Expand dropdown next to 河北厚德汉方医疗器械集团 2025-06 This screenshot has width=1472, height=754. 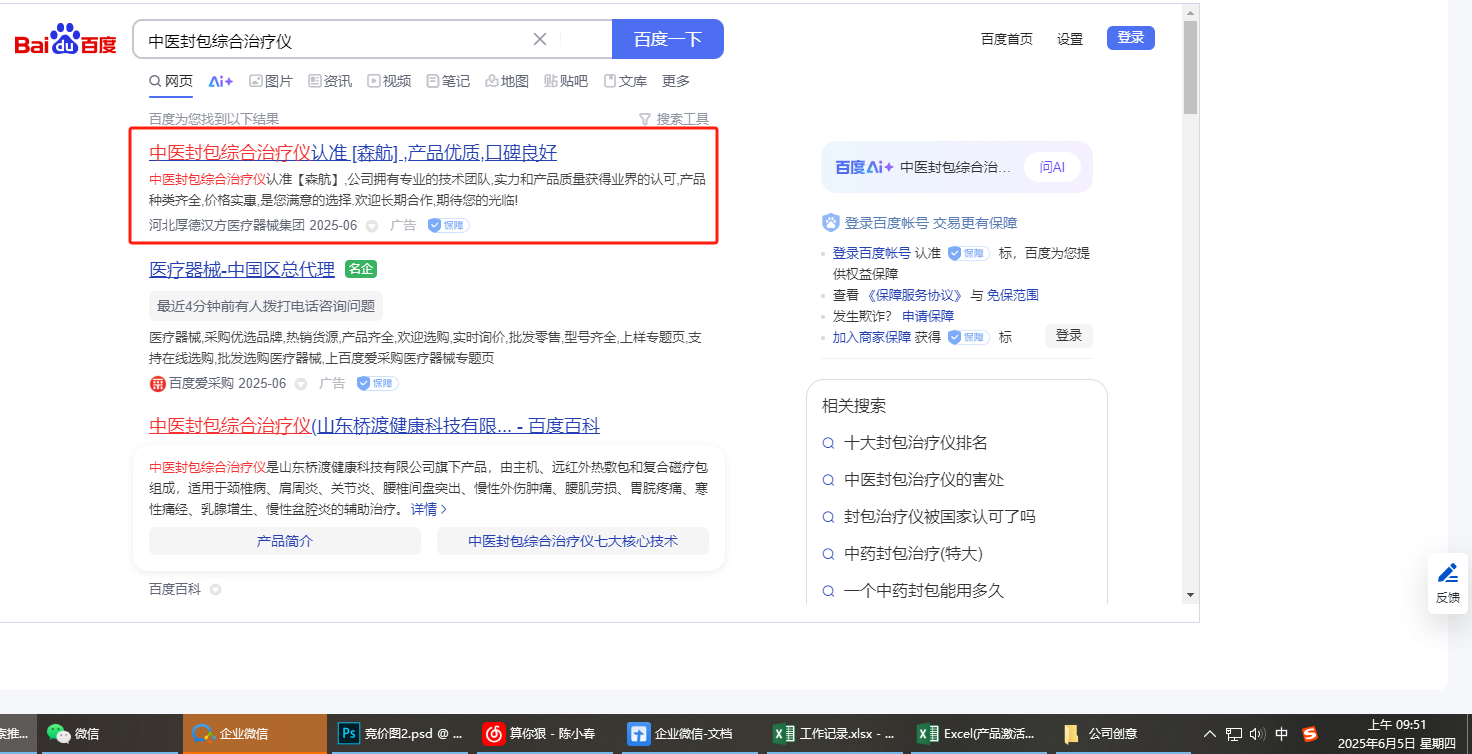point(372,226)
